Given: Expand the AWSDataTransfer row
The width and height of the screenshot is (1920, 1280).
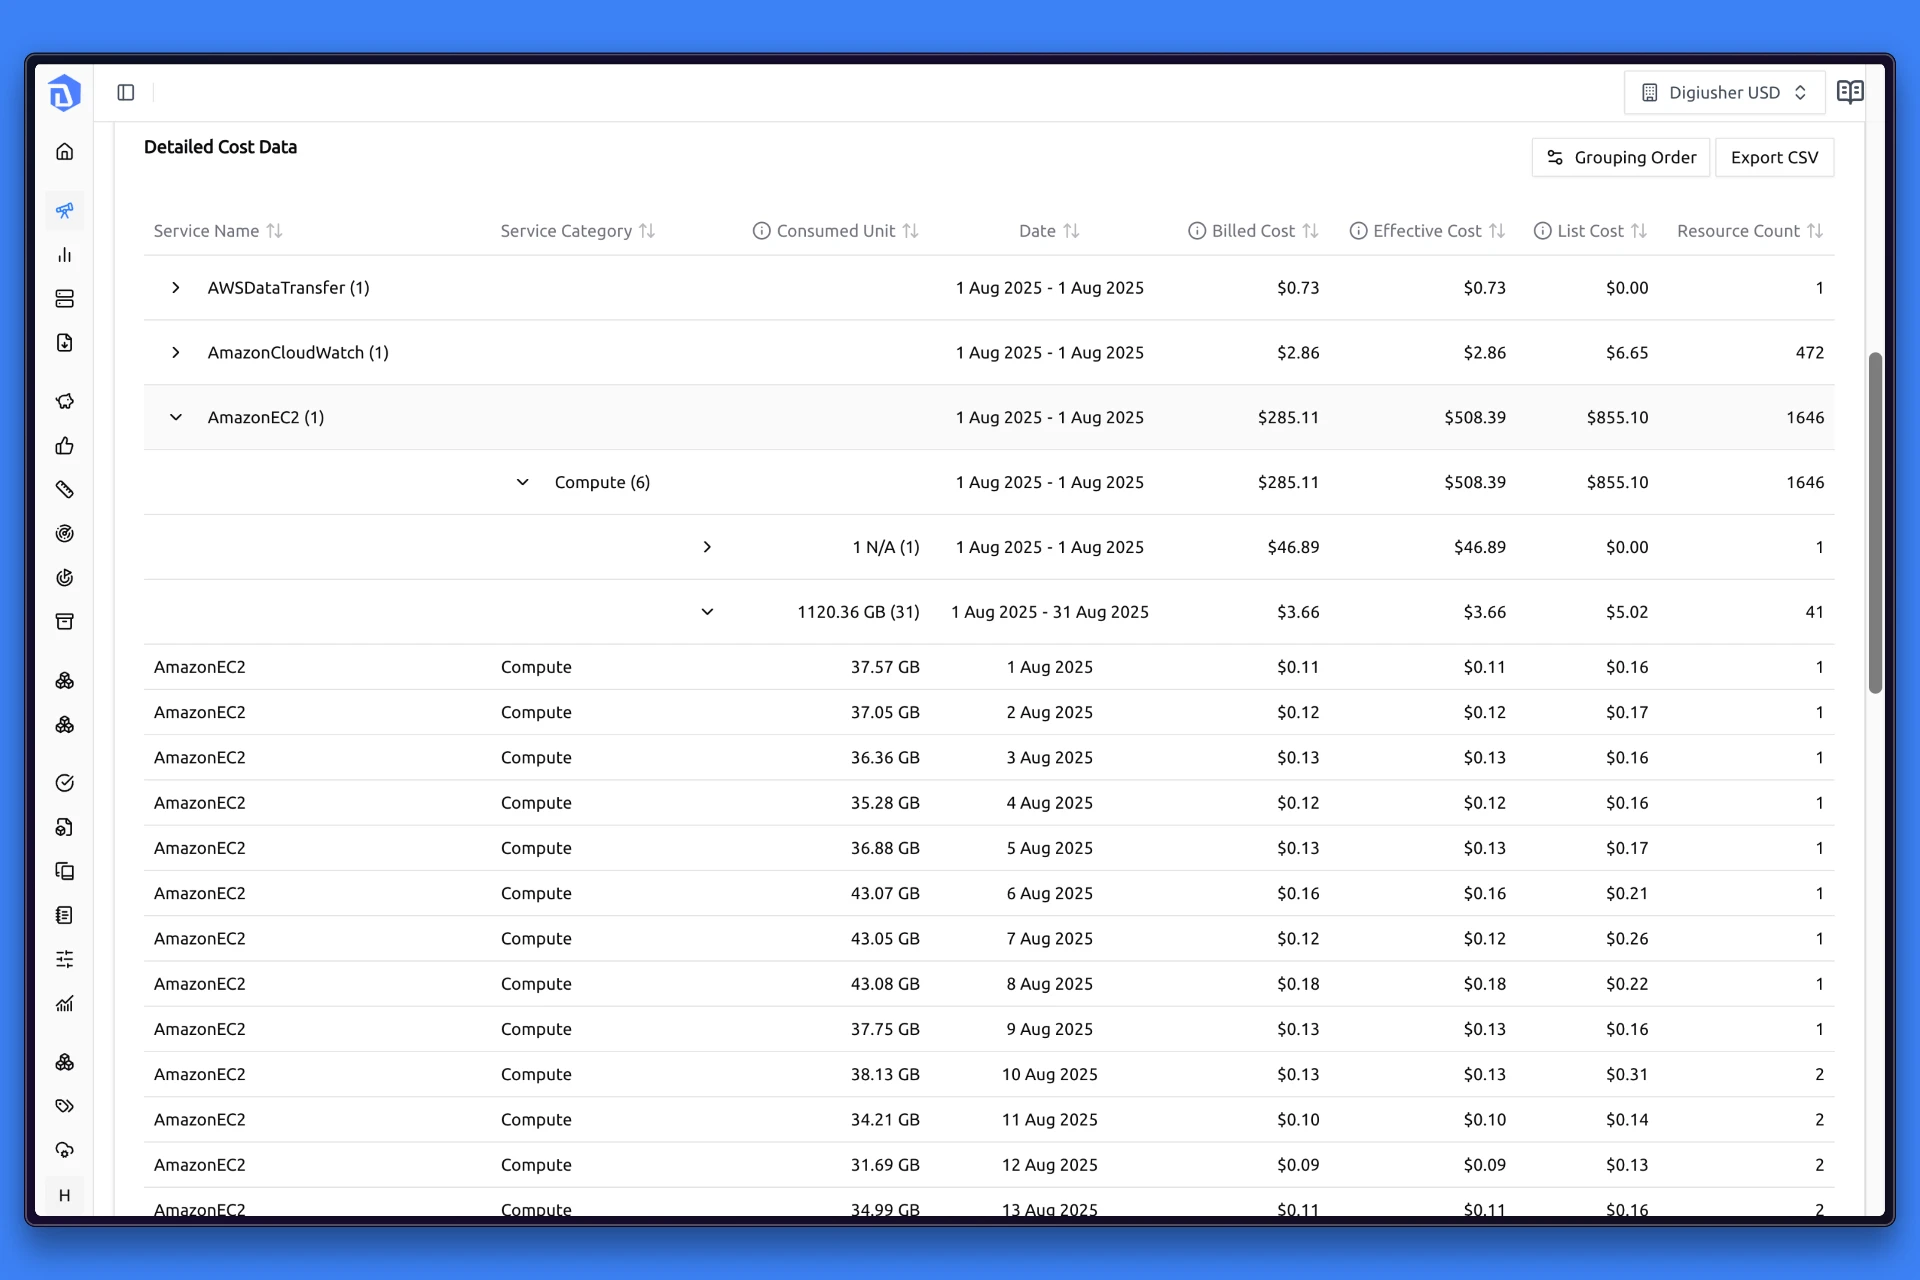Looking at the screenshot, I should tap(176, 288).
